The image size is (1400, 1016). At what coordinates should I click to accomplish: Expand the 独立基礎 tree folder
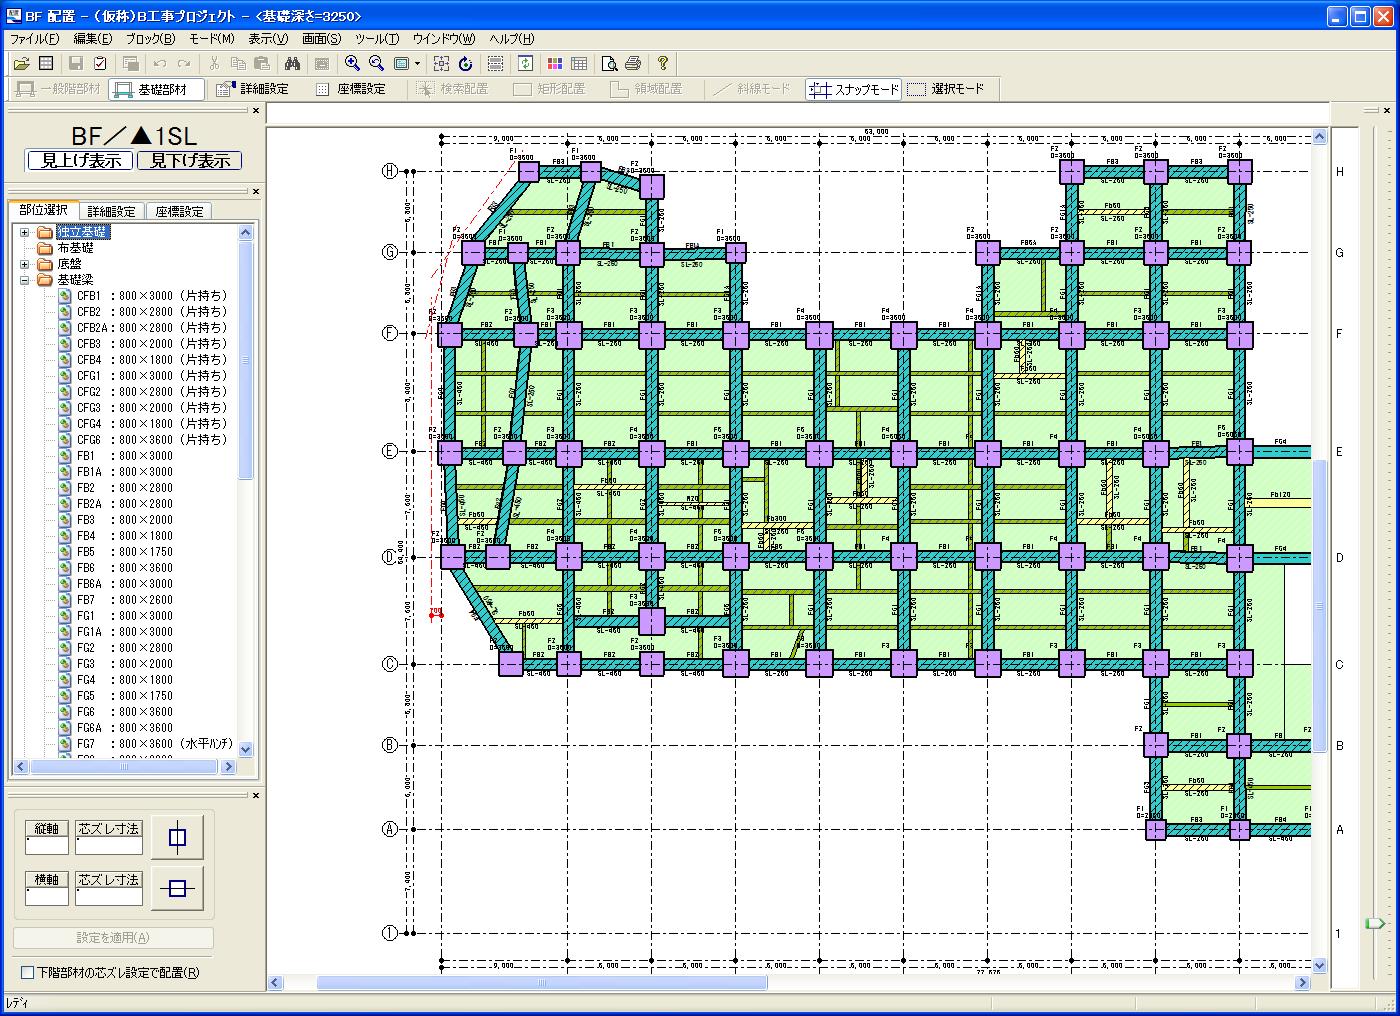(24, 232)
